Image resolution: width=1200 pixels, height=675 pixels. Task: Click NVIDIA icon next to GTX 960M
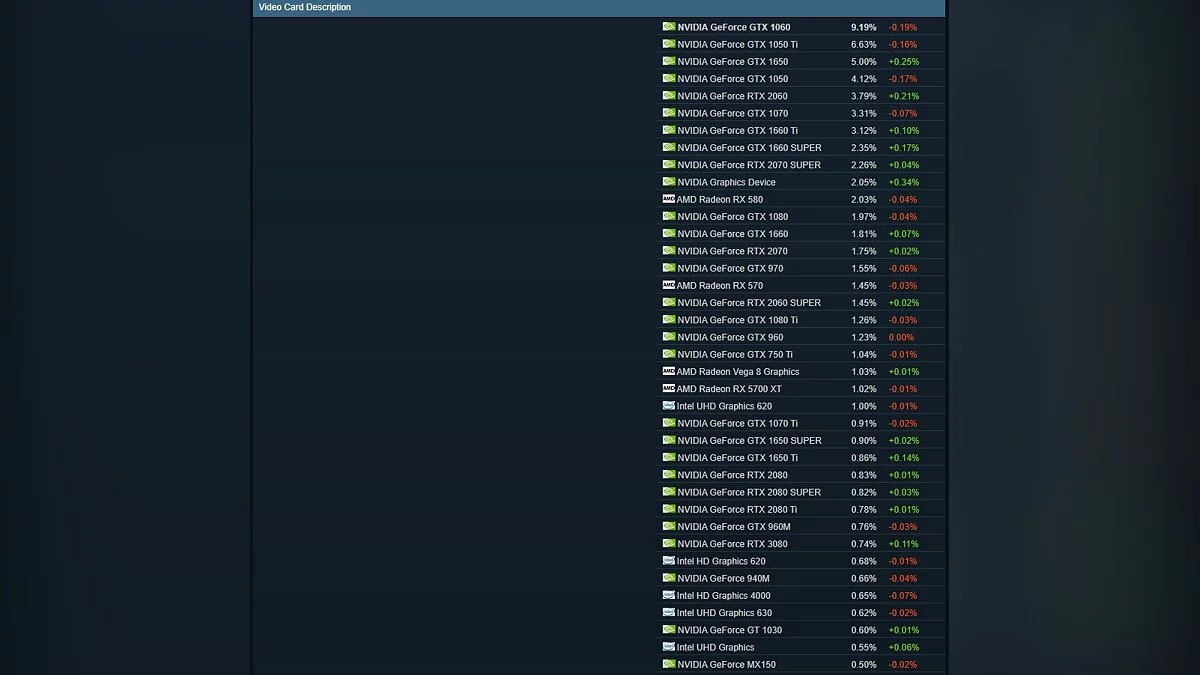pyautogui.click(x=669, y=526)
